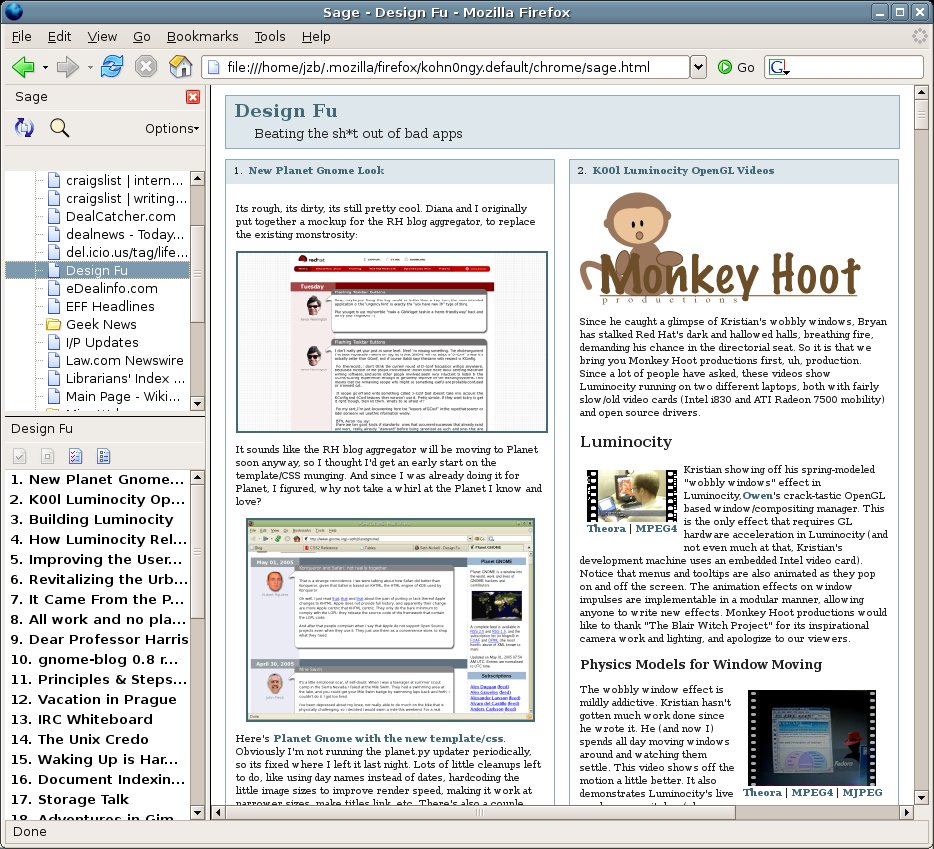The height and width of the screenshot is (849, 934).
Task: Open the Geek News folder
Action: (101, 324)
